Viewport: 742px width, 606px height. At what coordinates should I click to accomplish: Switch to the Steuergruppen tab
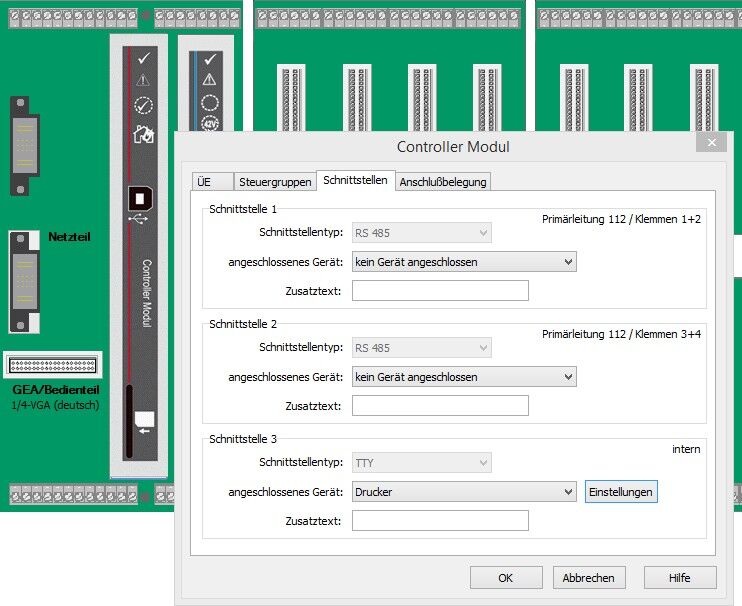(275, 182)
